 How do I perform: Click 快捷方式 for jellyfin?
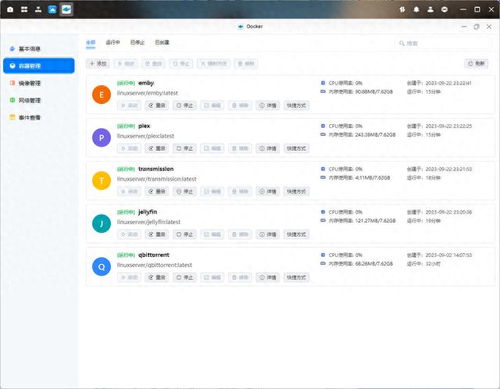(x=296, y=234)
